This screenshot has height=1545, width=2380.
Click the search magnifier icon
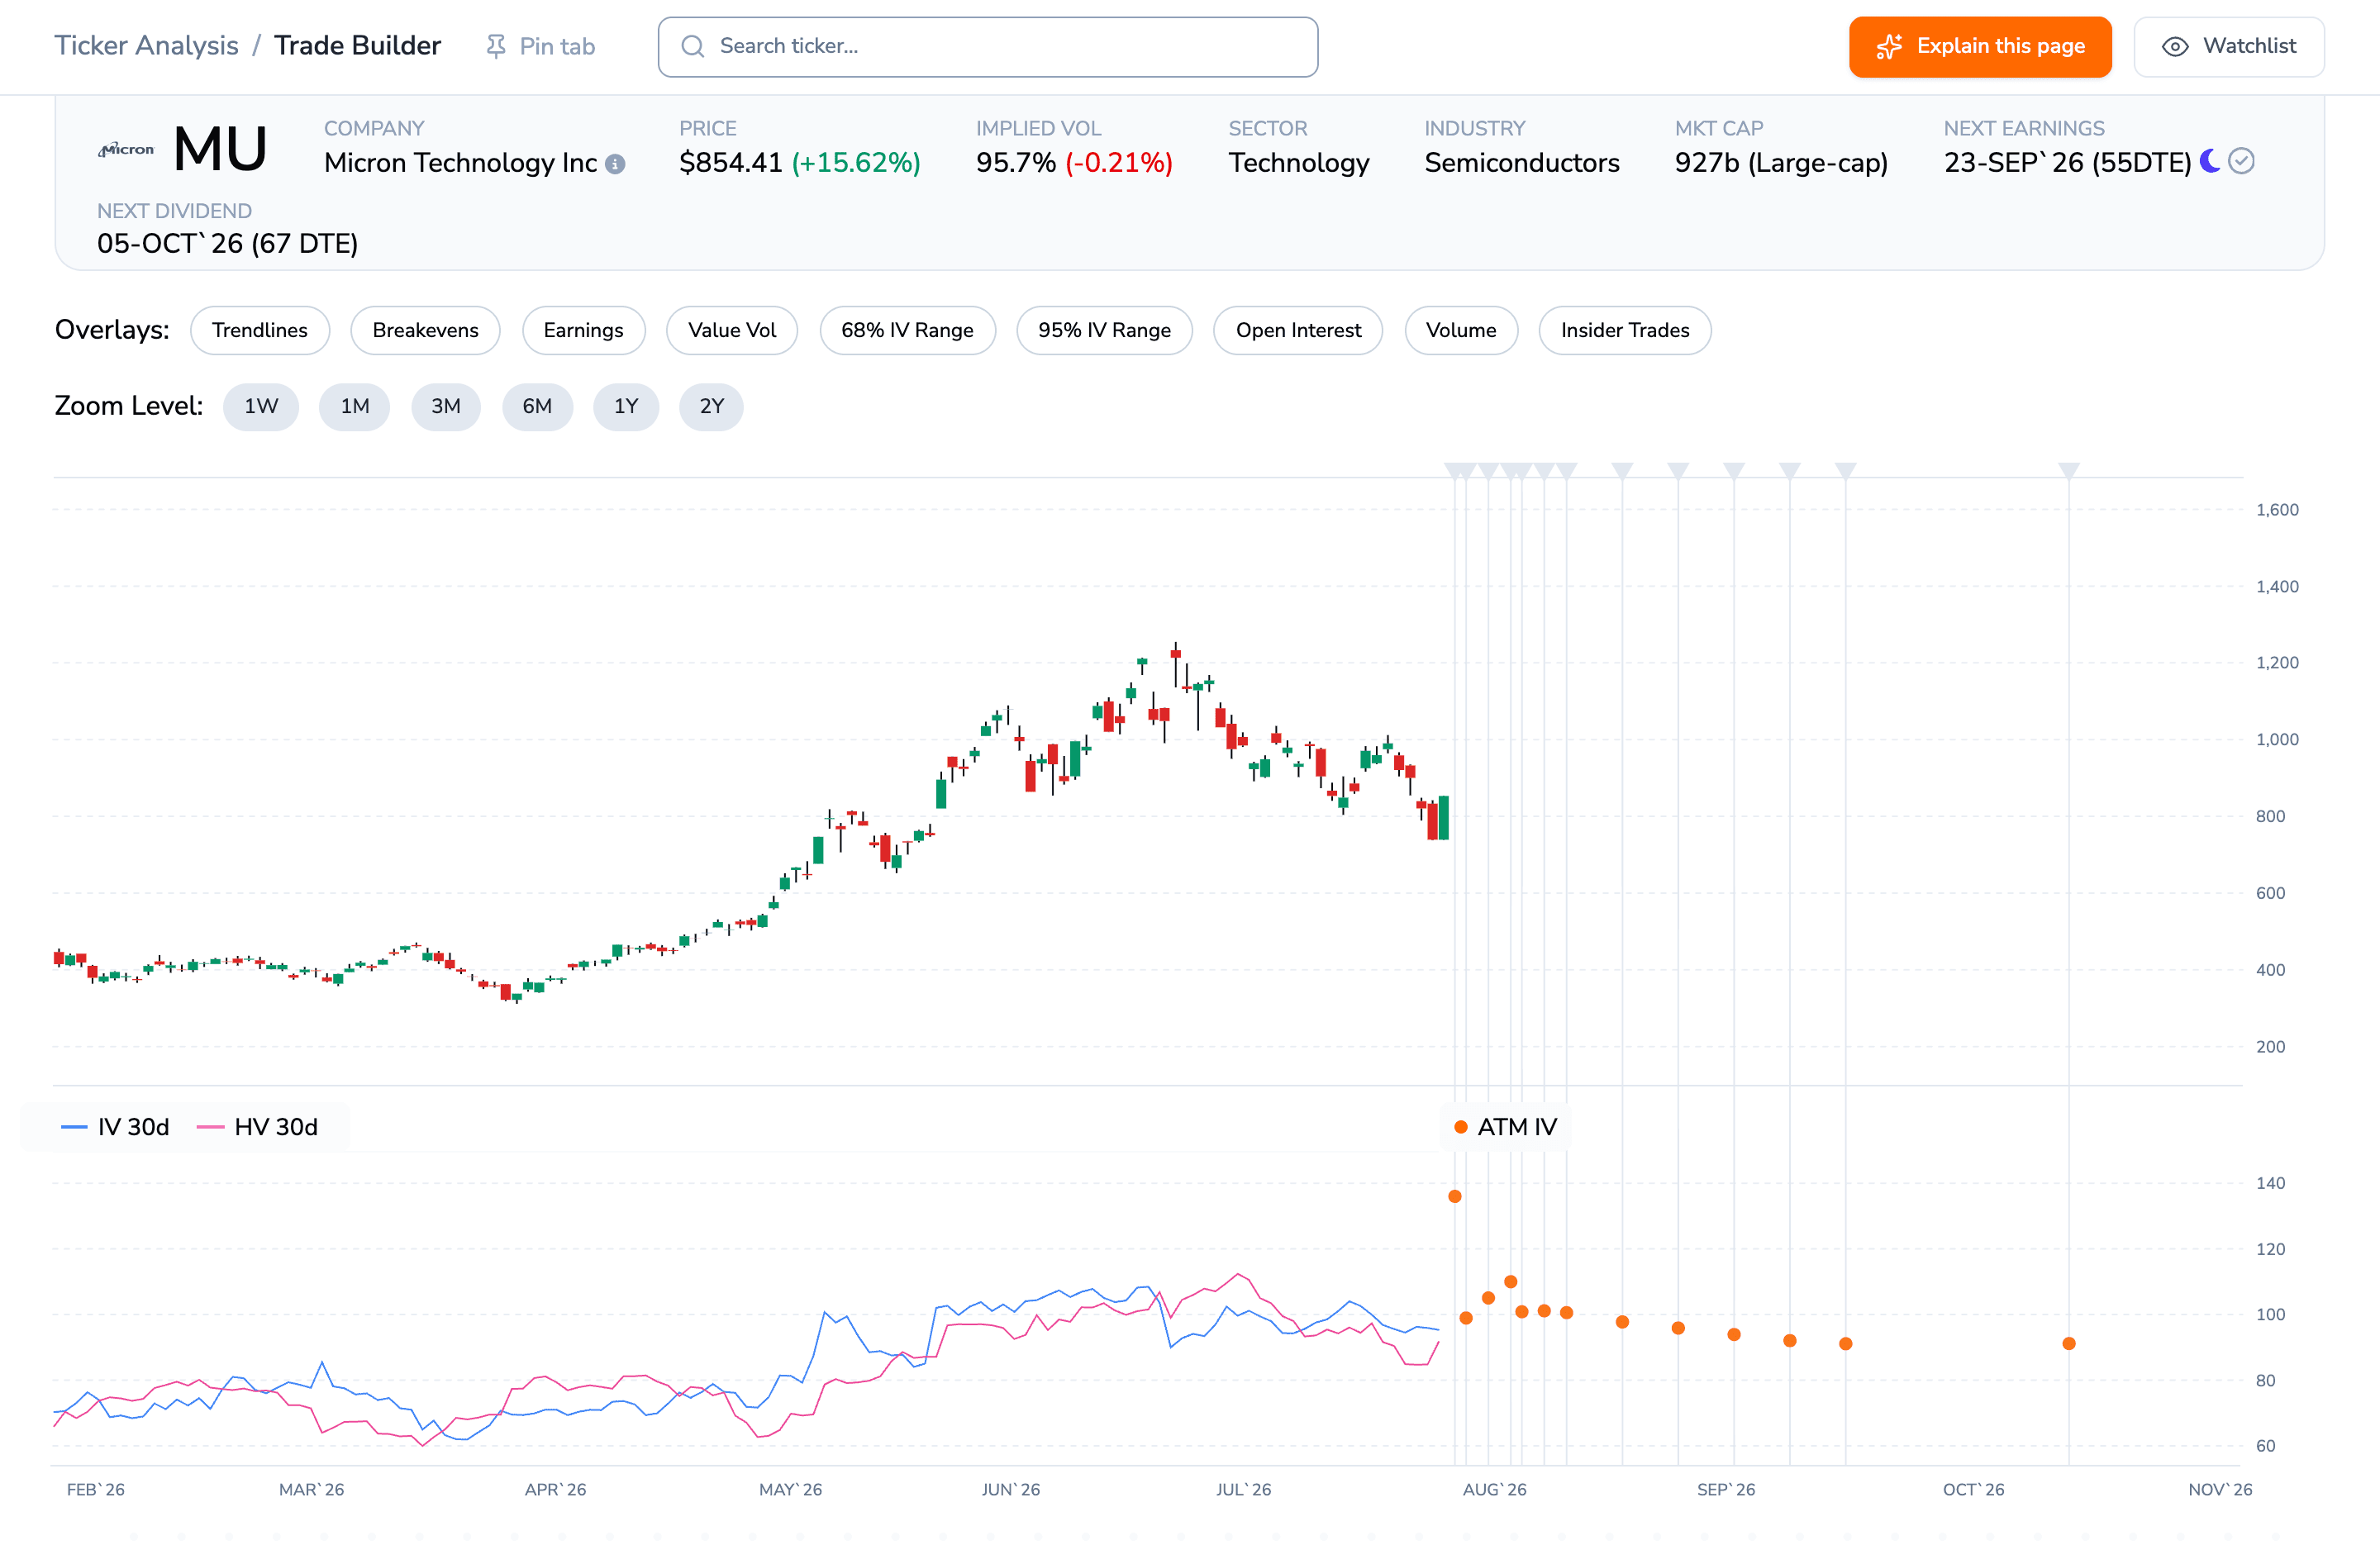coord(692,46)
